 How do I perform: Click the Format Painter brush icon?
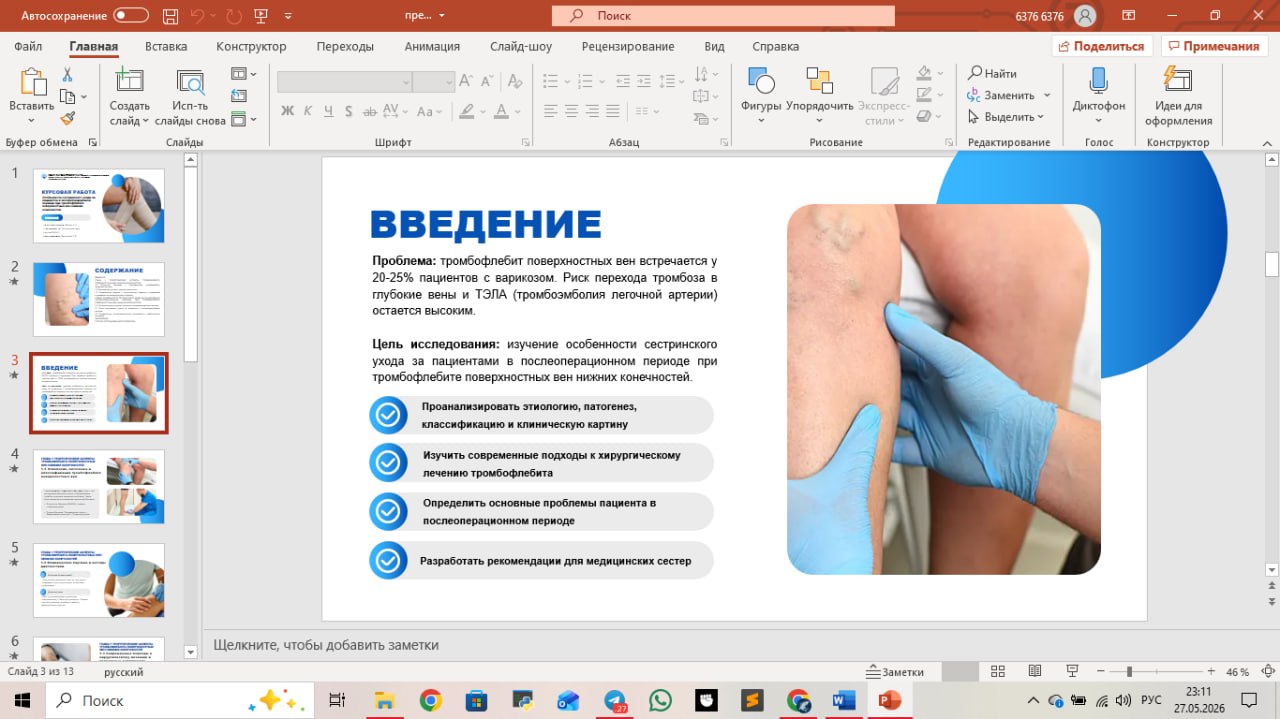(68, 118)
